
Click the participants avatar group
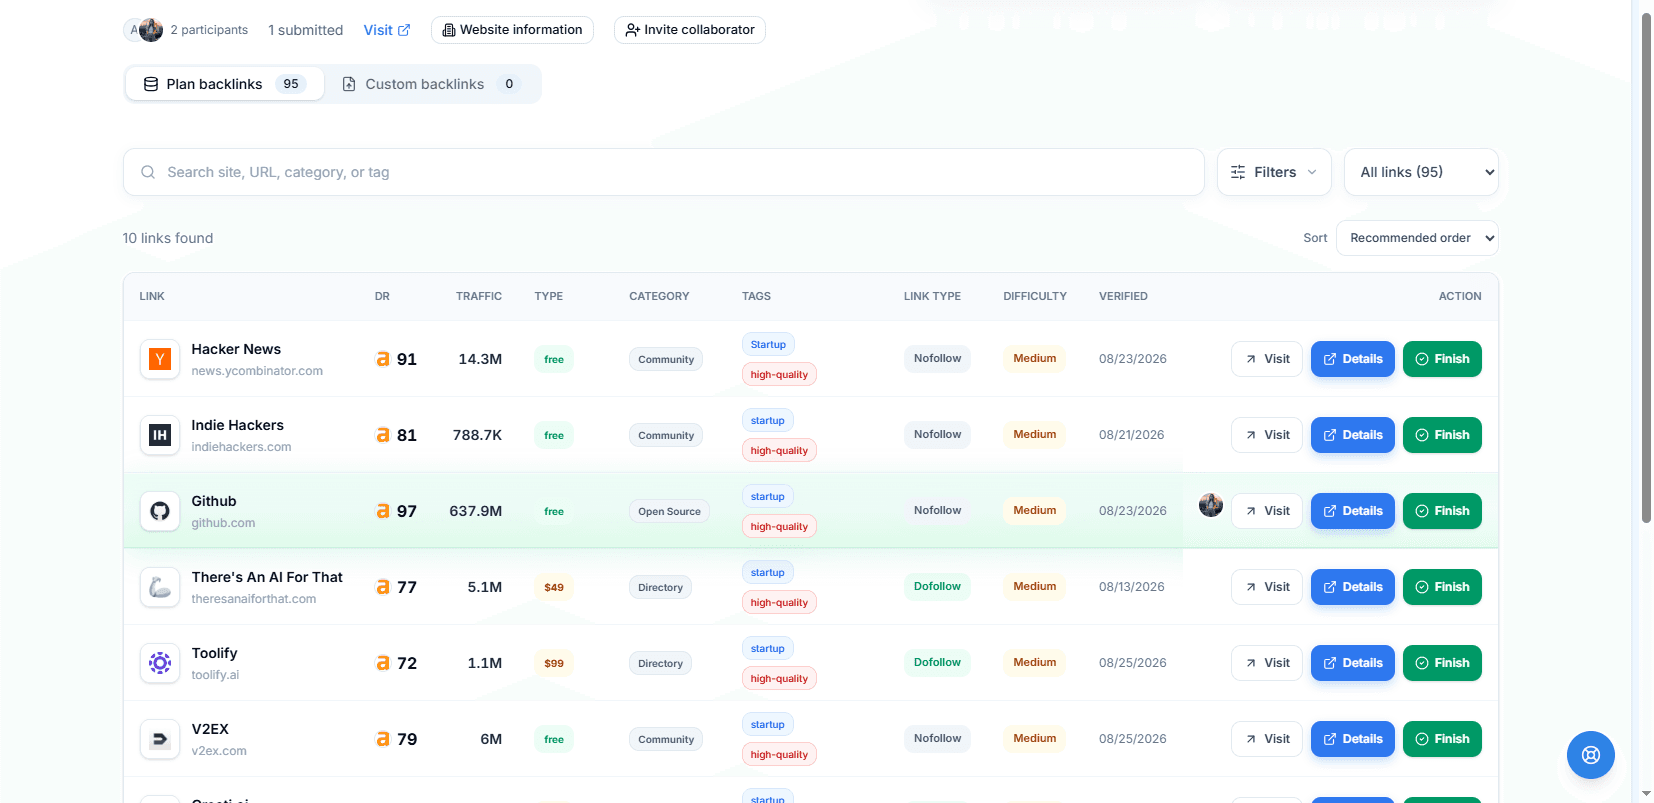[143, 30]
